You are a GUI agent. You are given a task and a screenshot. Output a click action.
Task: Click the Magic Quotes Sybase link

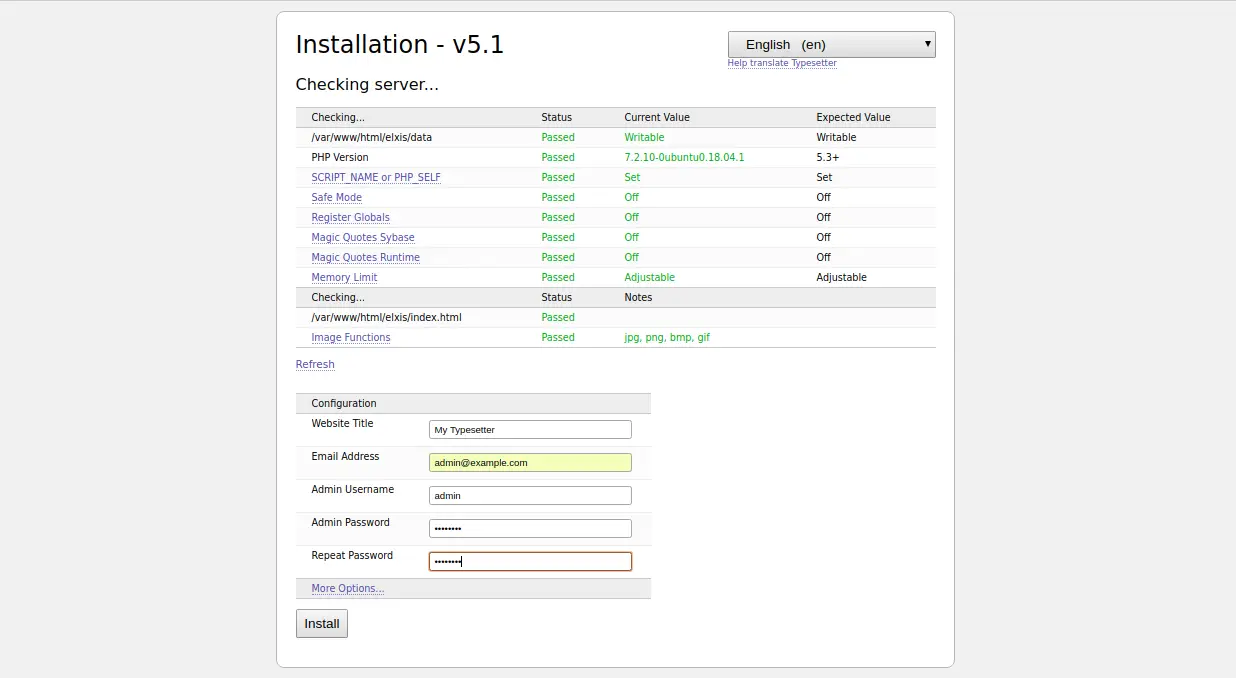(363, 237)
